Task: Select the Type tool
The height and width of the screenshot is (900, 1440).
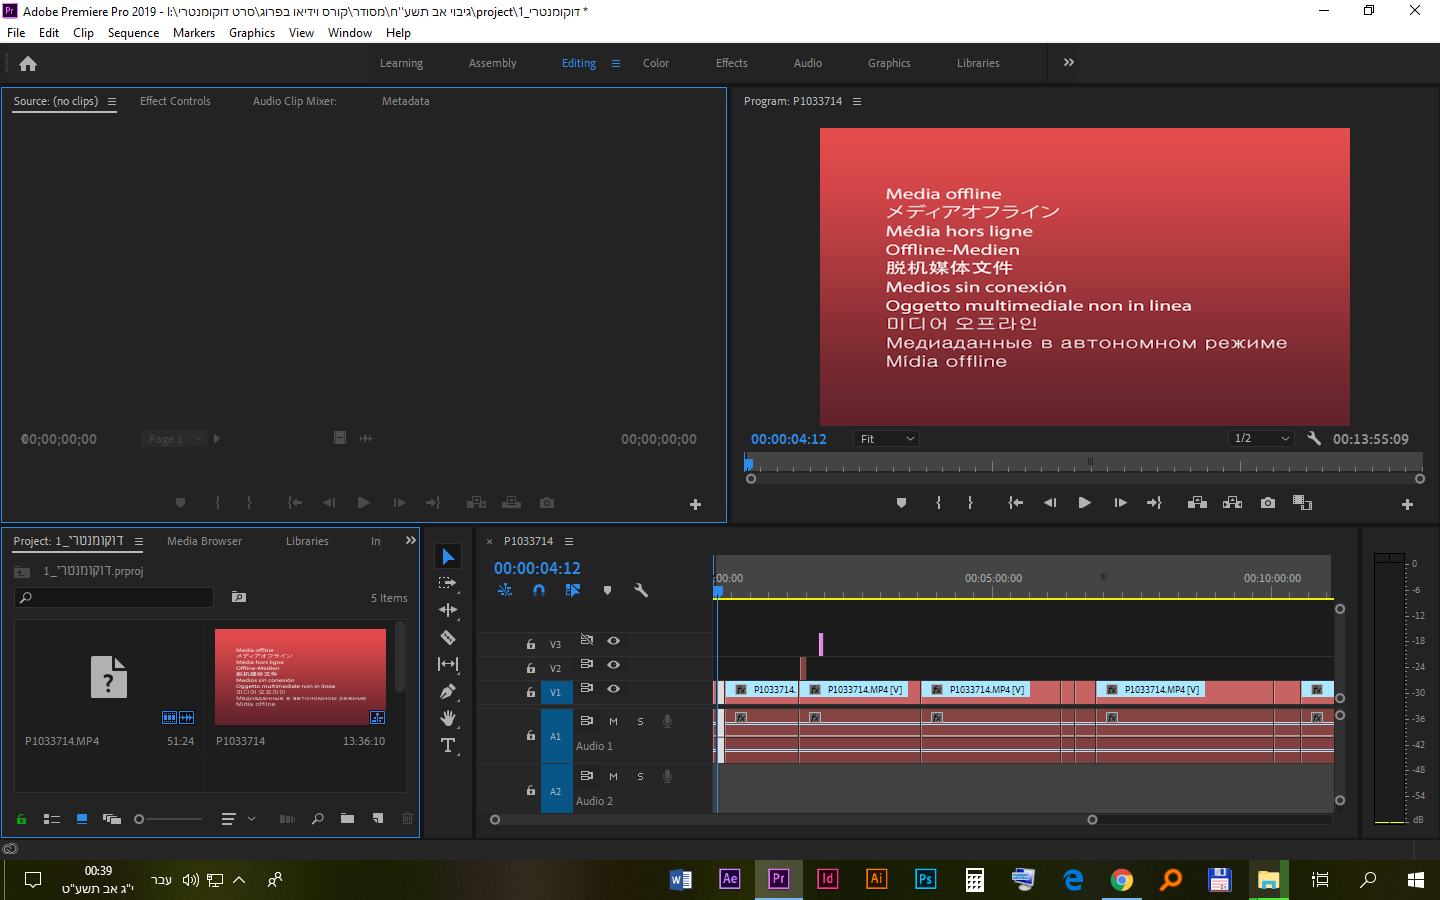Action: click(x=448, y=745)
